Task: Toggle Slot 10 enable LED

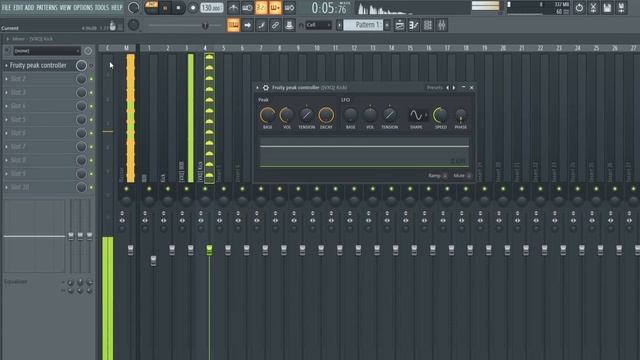Action: (91, 187)
